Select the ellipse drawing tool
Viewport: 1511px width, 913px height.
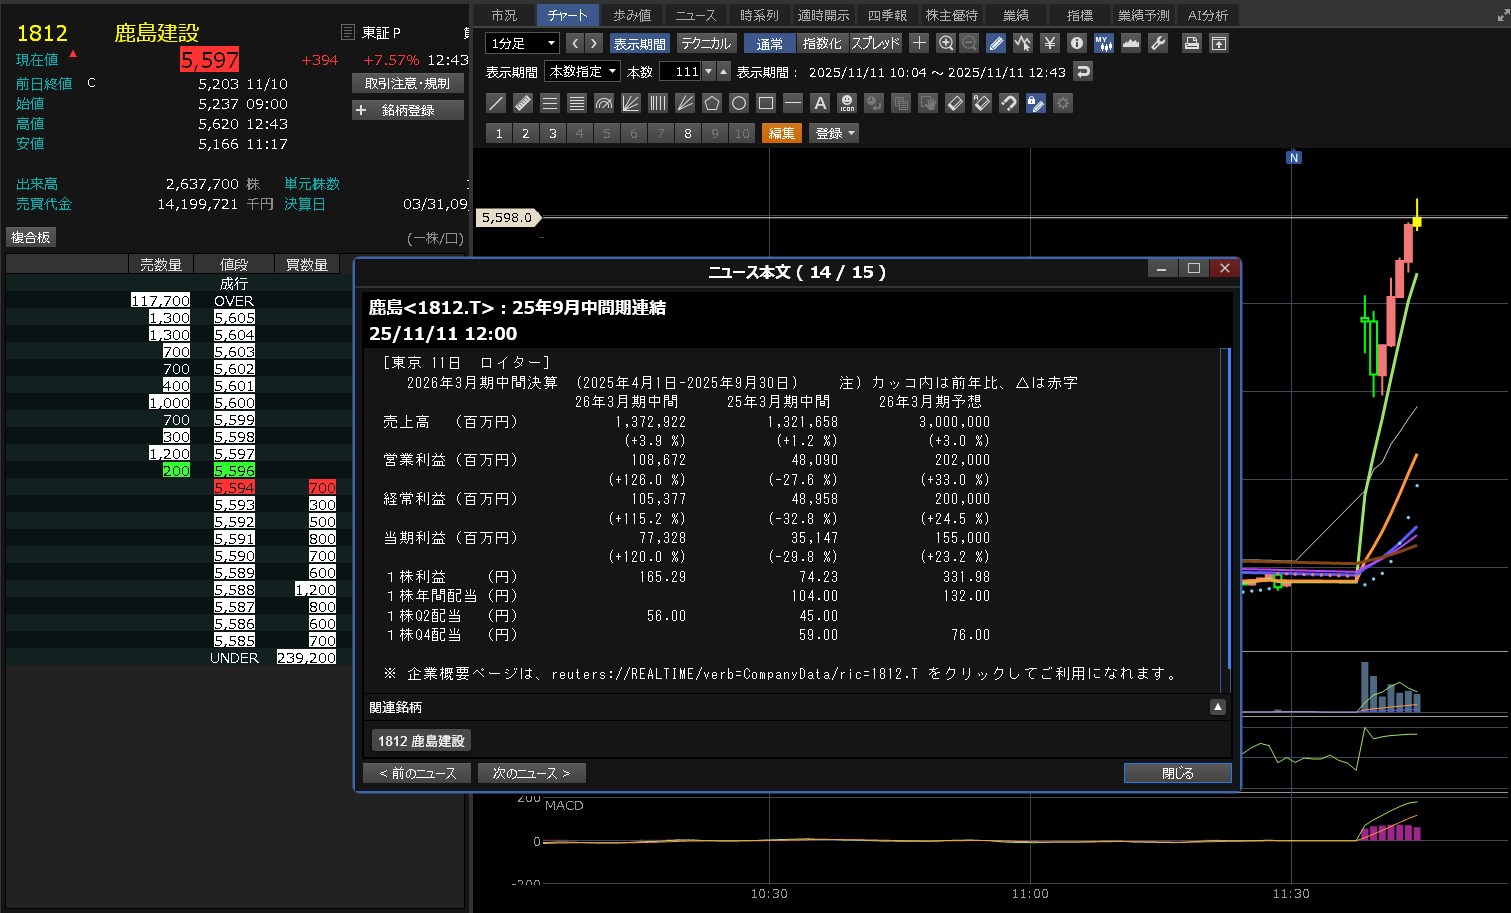(x=739, y=103)
